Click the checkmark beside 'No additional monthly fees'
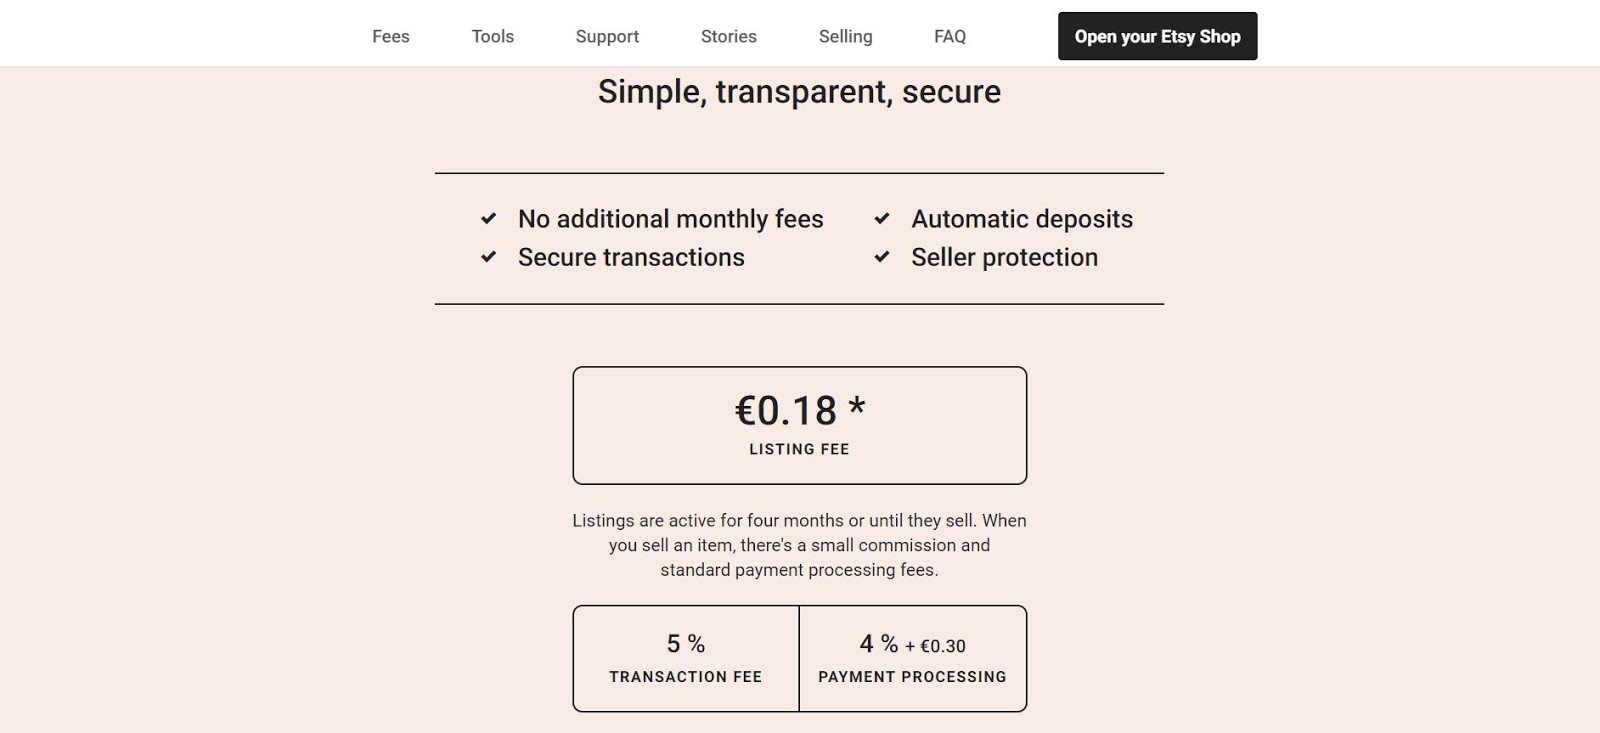Image resolution: width=1600 pixels, height=733 pixels. tap(488, 218)
